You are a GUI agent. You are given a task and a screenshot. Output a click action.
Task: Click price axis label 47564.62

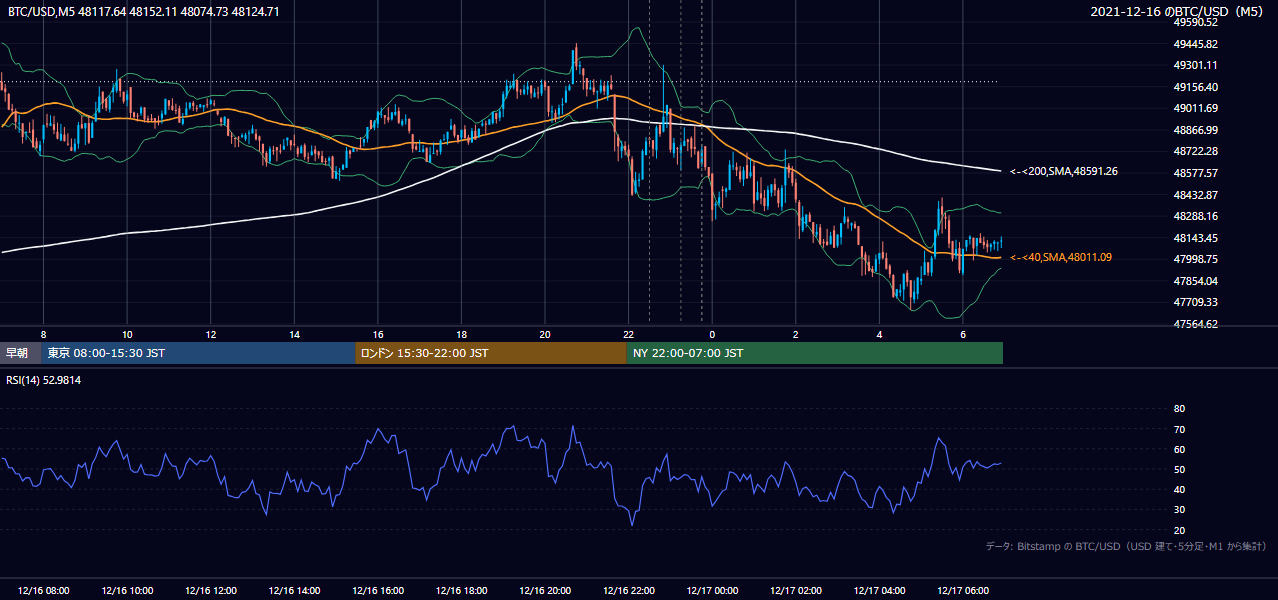click(1195, 324)
